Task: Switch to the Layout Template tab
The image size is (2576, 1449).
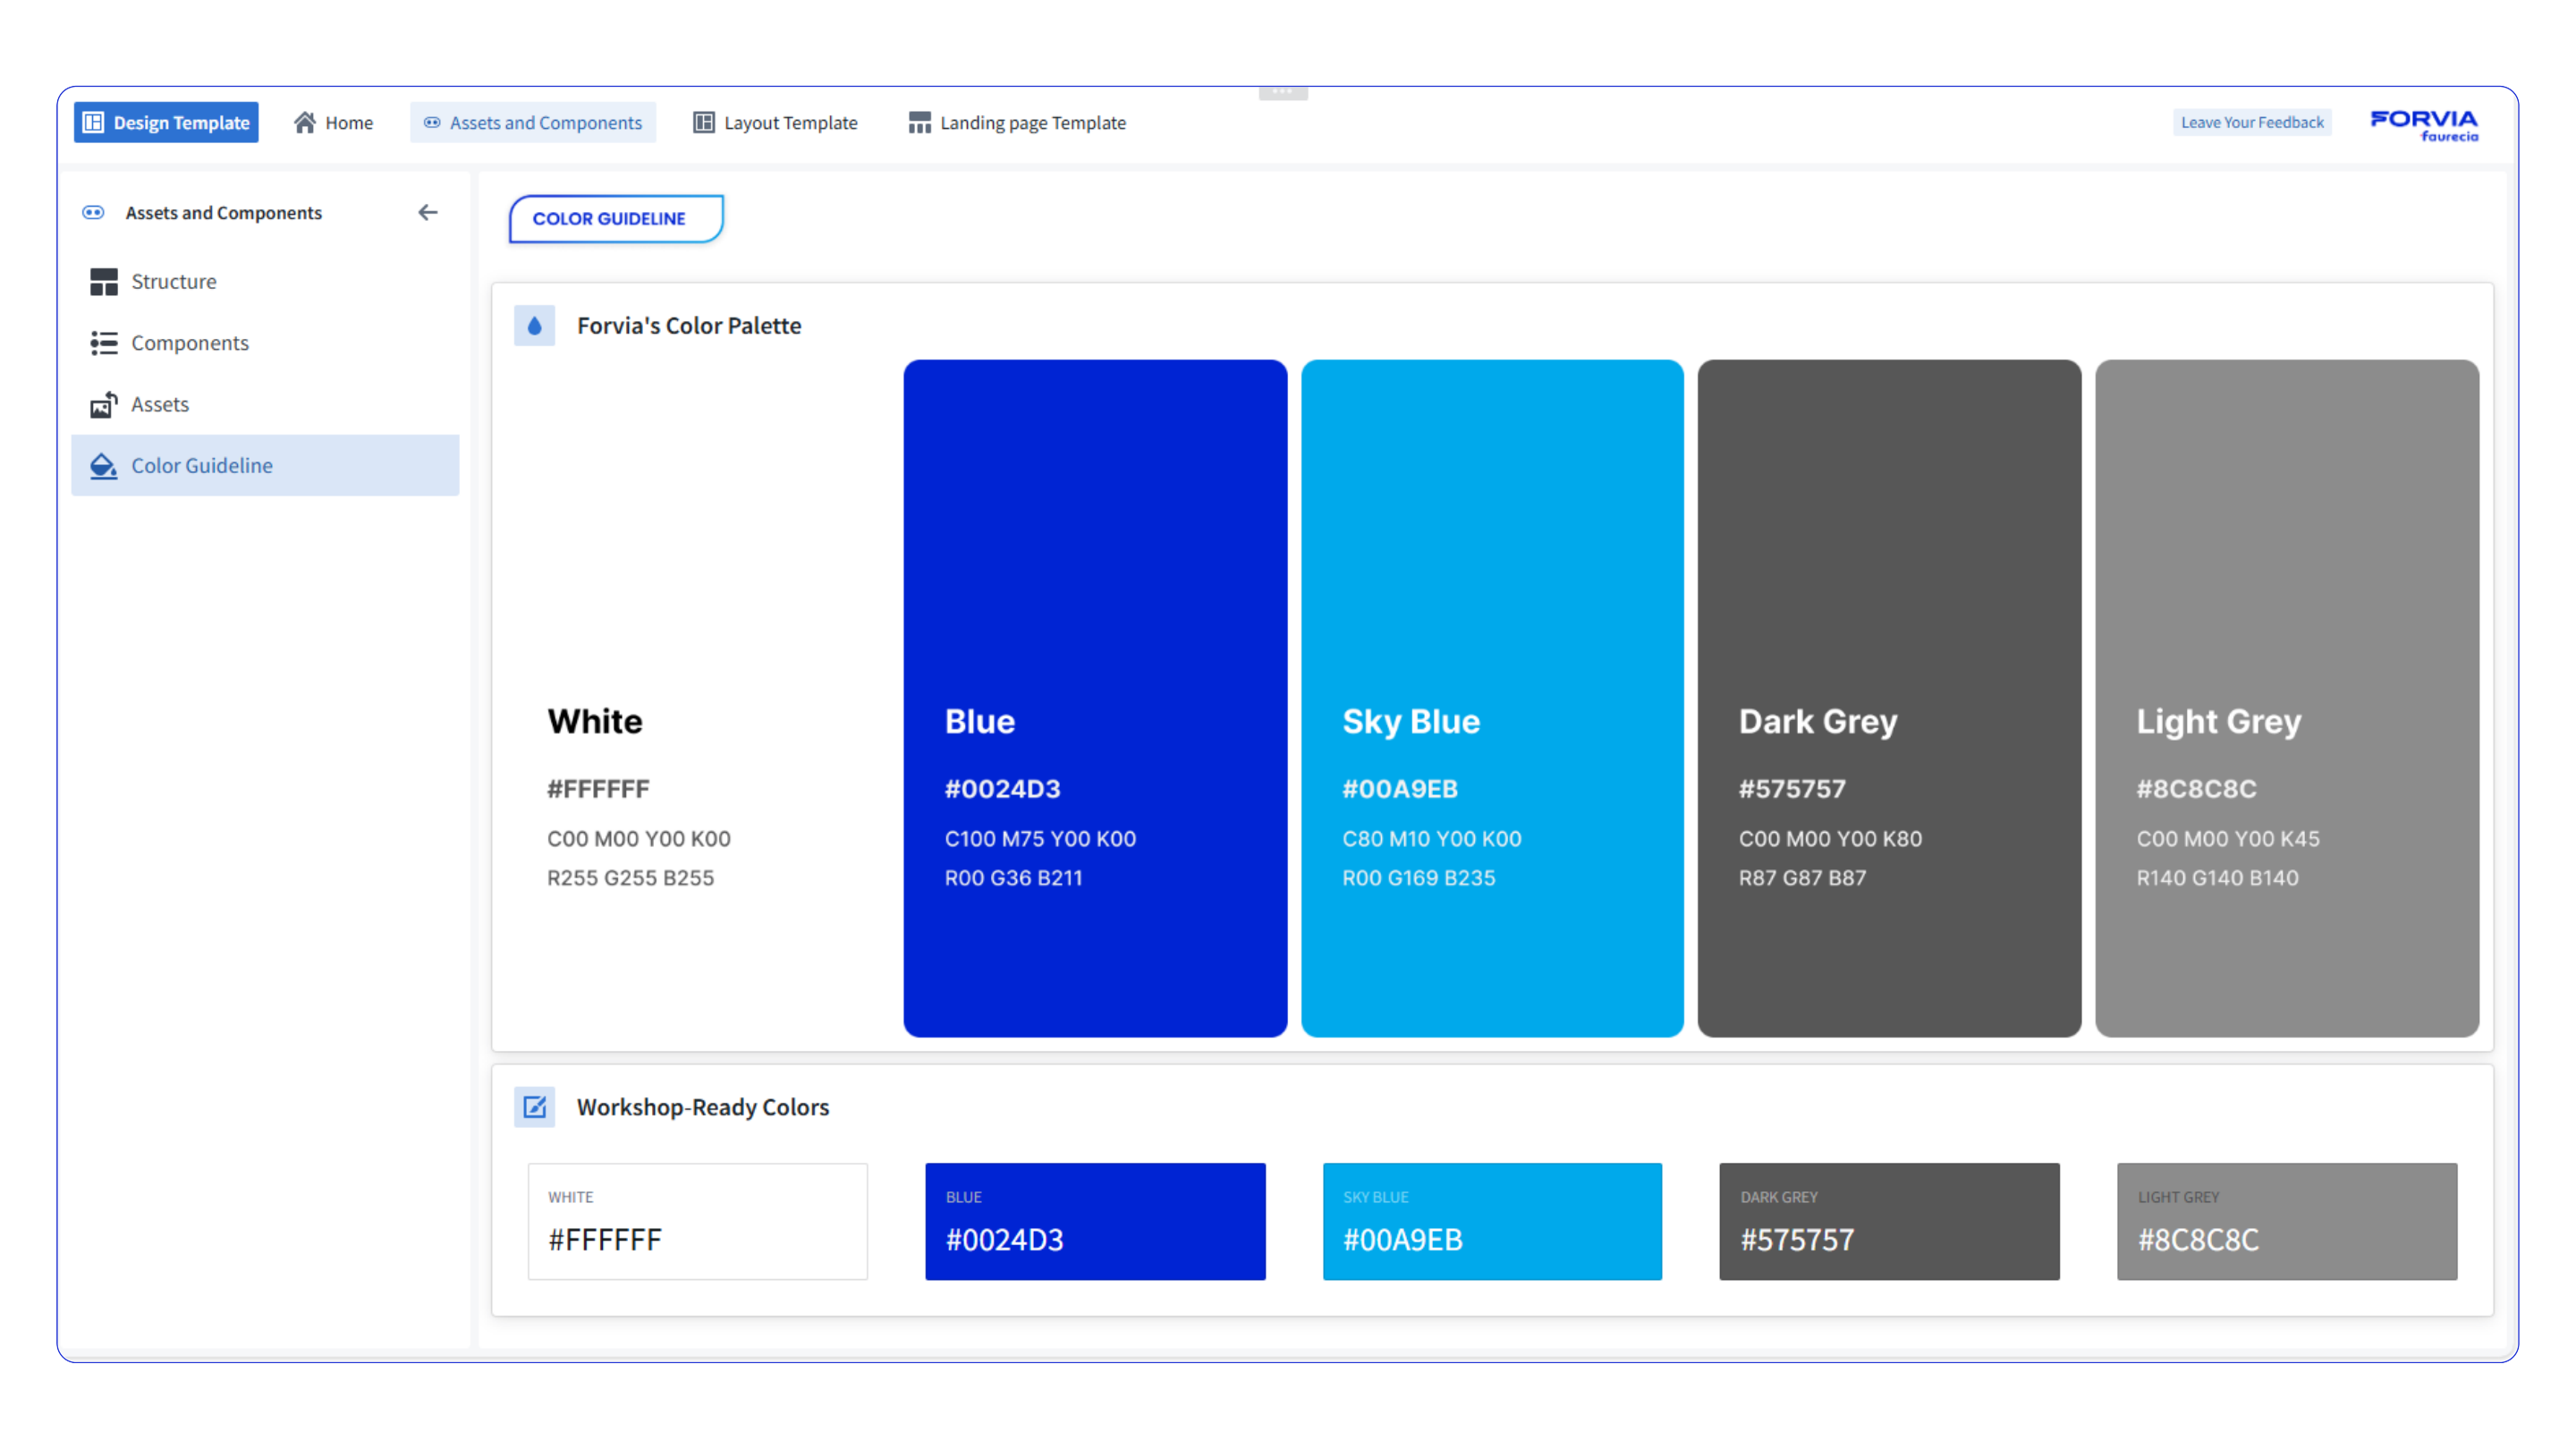Action: (x=776, y=122)
